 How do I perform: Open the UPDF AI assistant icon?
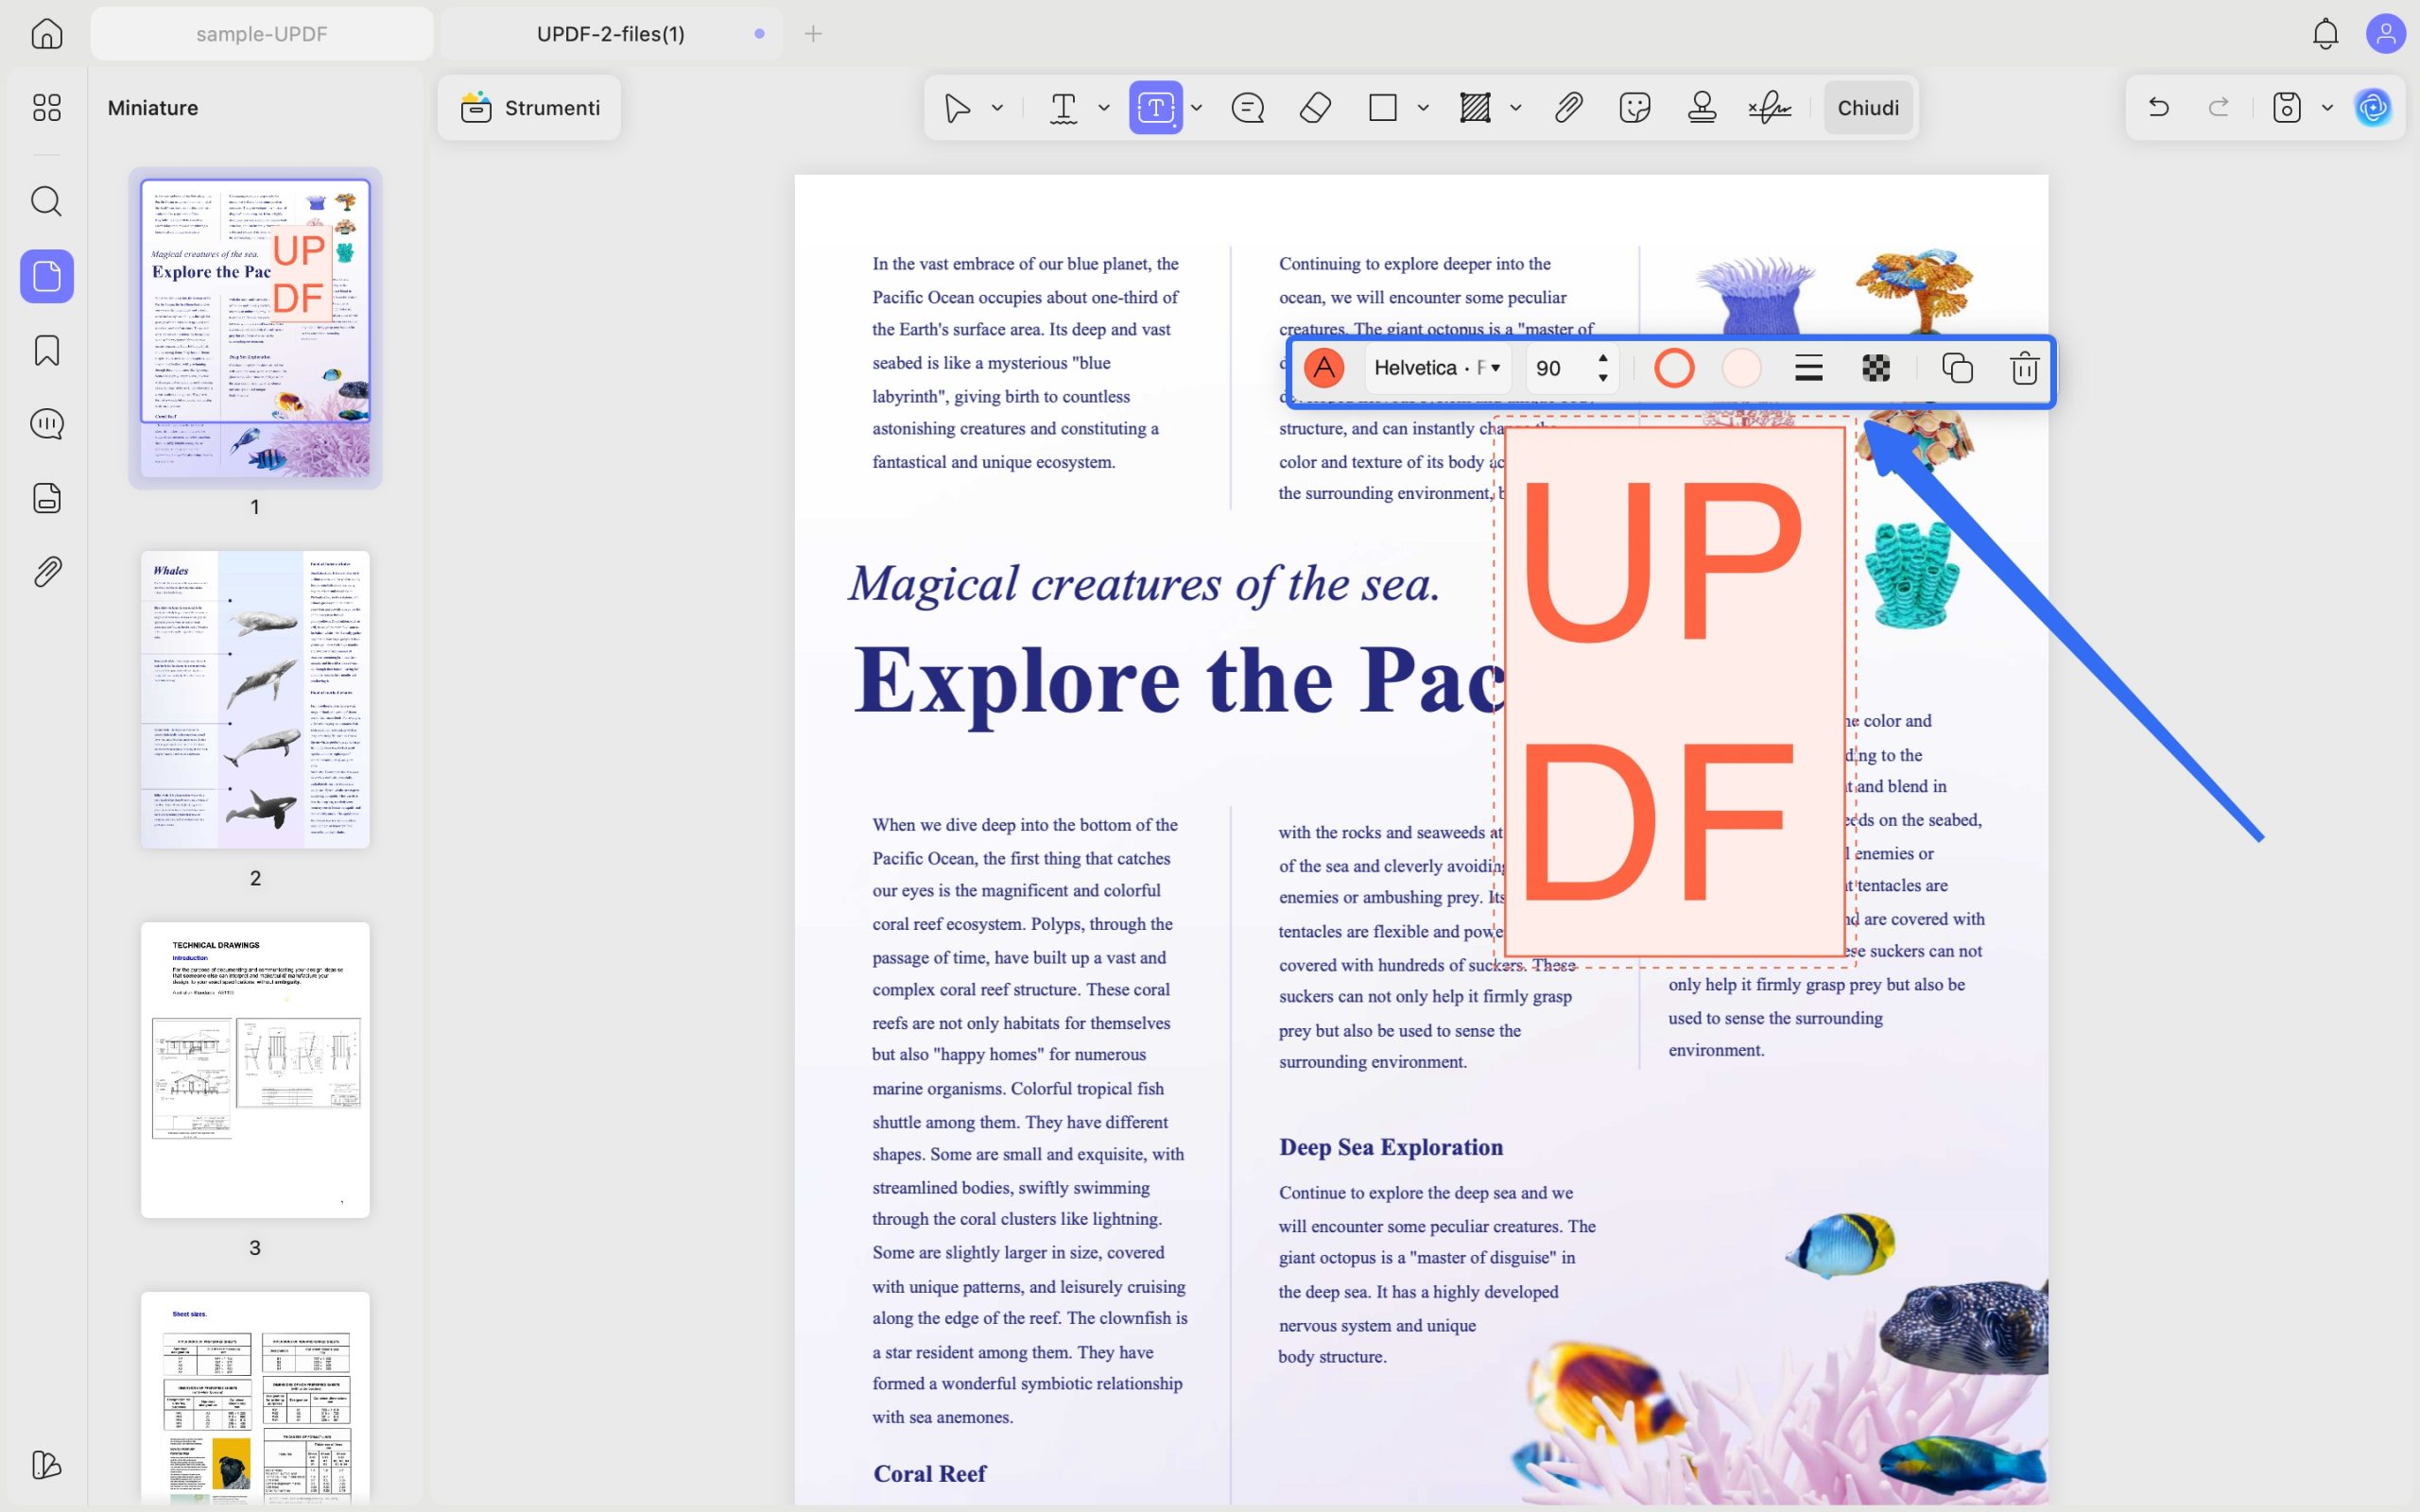(x=2373, y=107)
